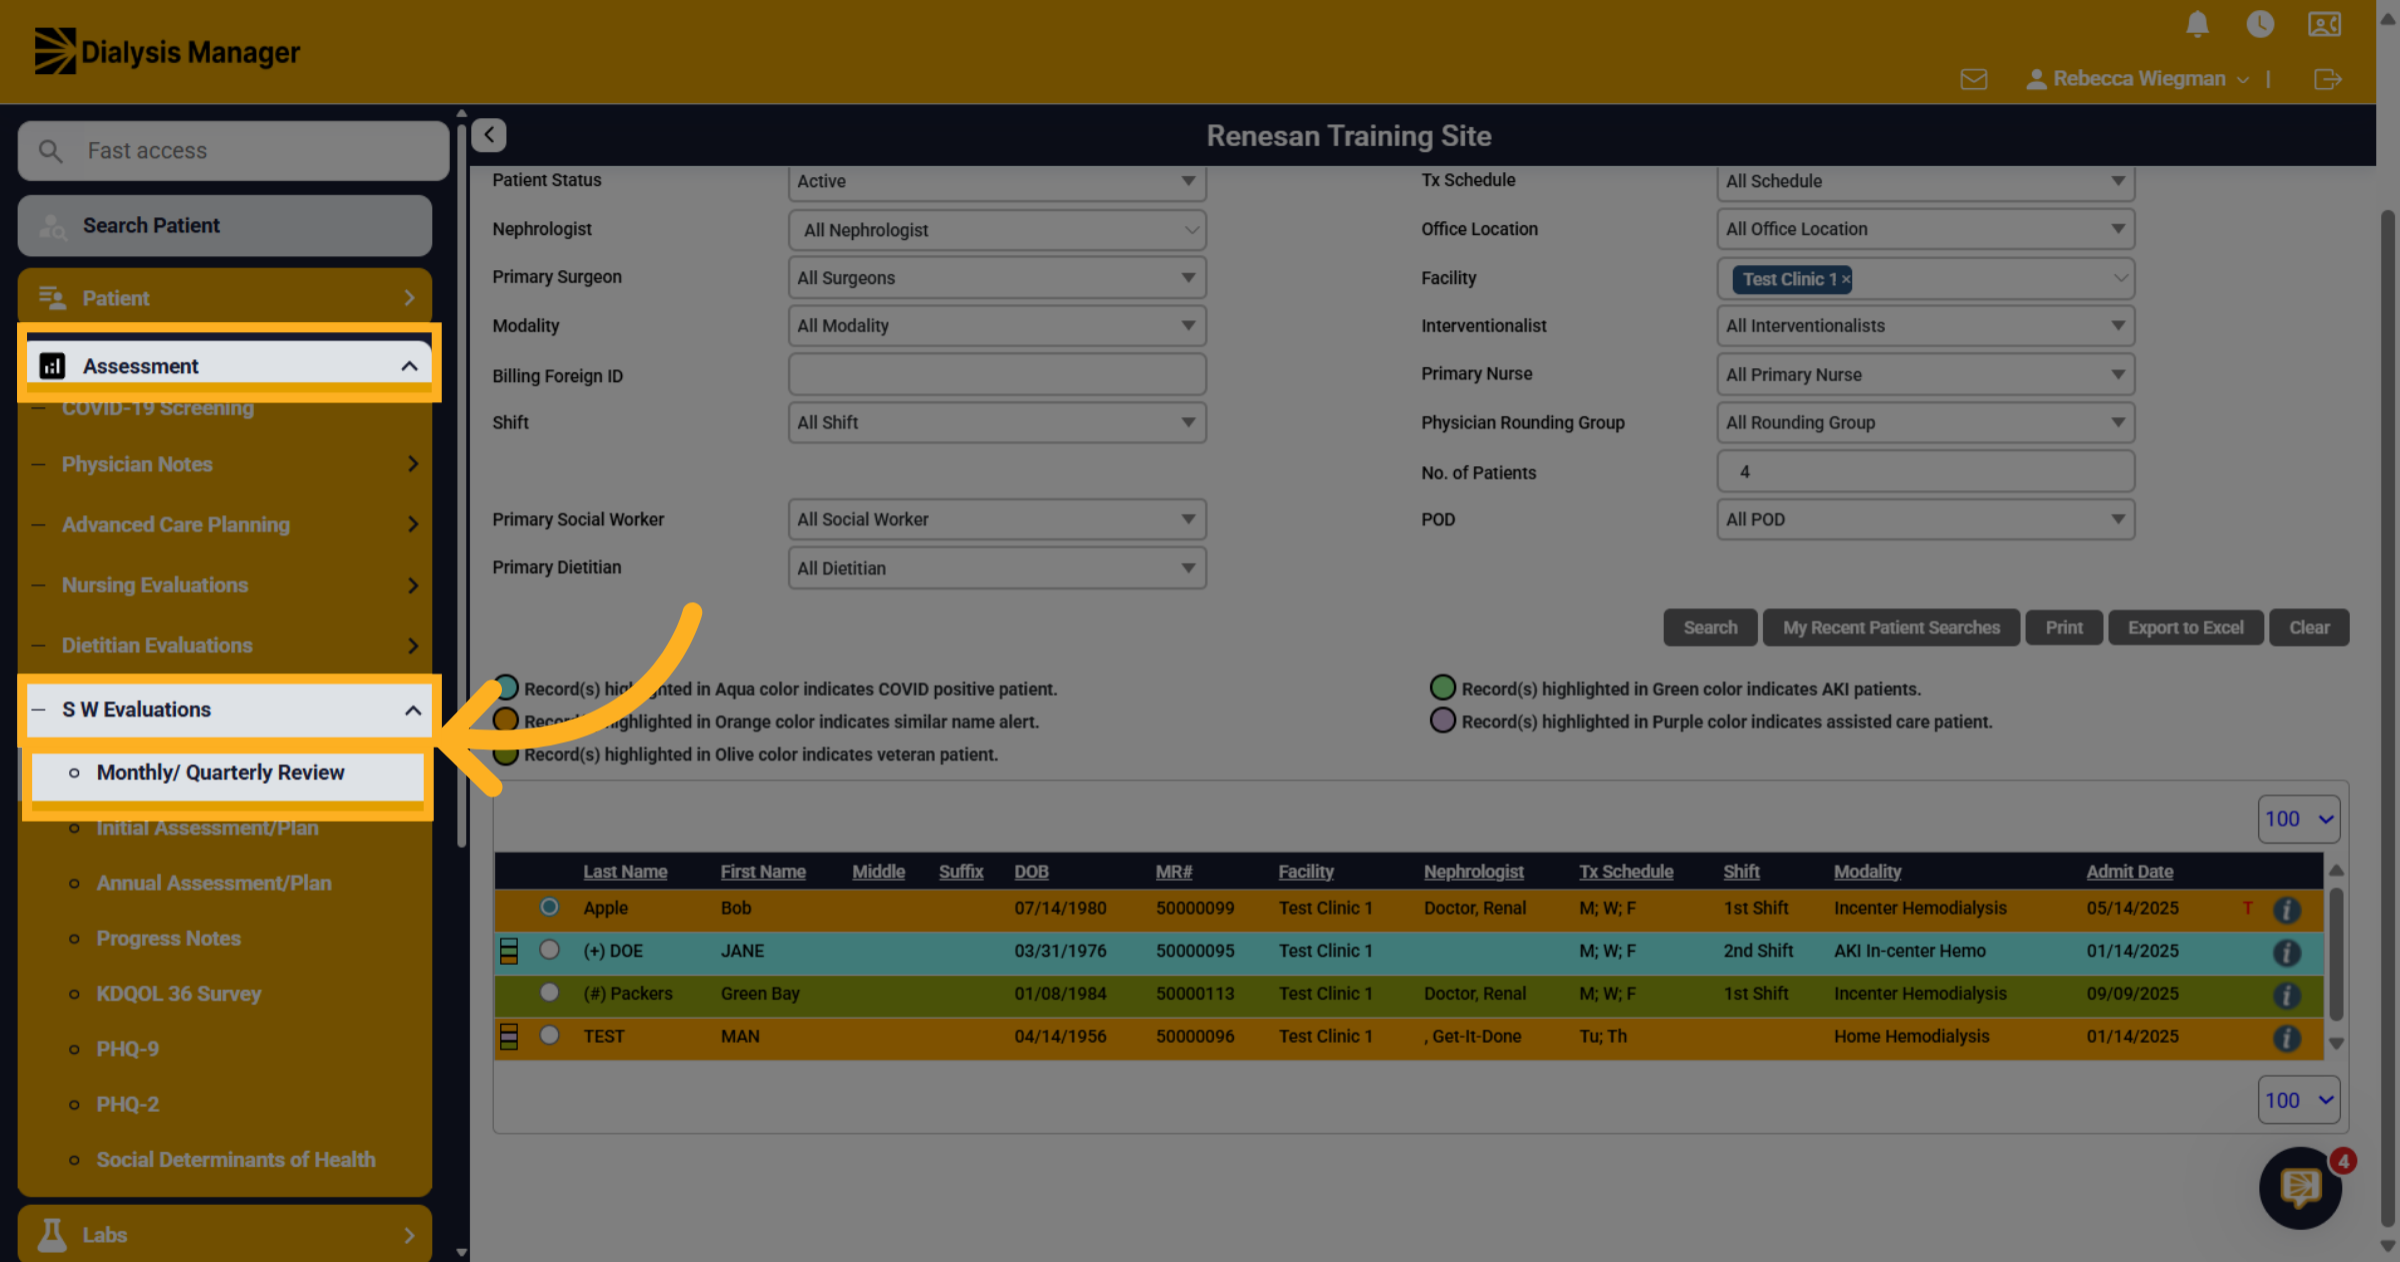Open the upper 100 page size dropdown
The image size is (2400, 1262).
point(2299,819)
